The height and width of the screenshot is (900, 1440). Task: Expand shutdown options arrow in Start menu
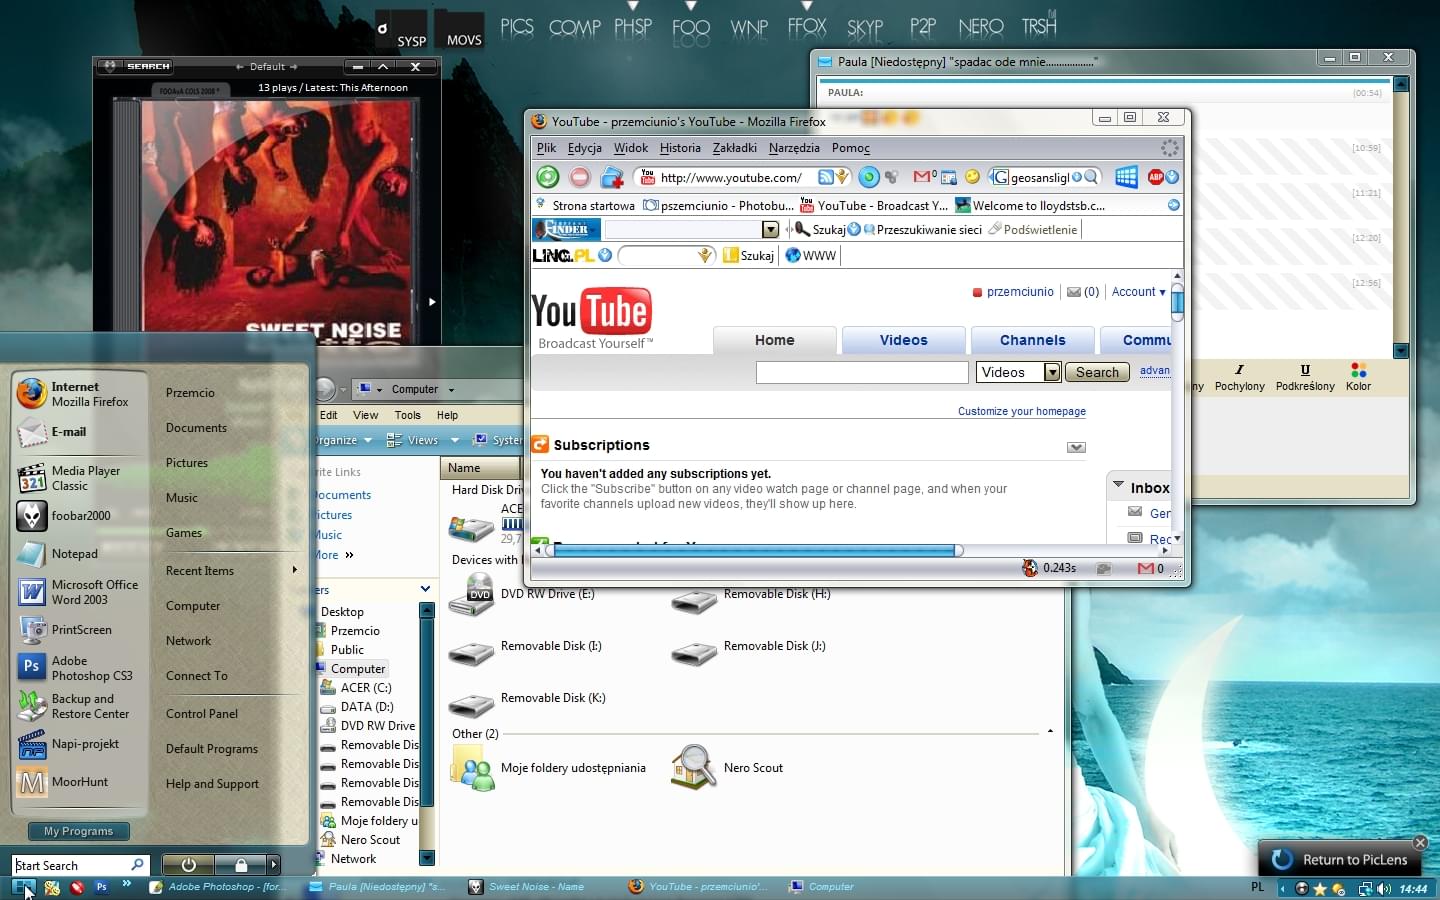(274, 864)
